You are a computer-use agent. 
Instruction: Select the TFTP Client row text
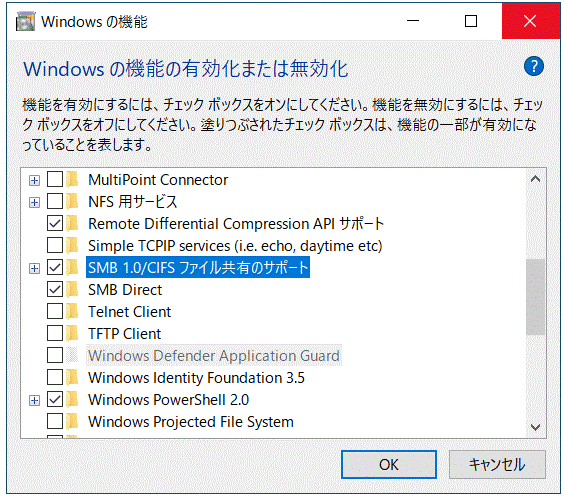(125, 334)
